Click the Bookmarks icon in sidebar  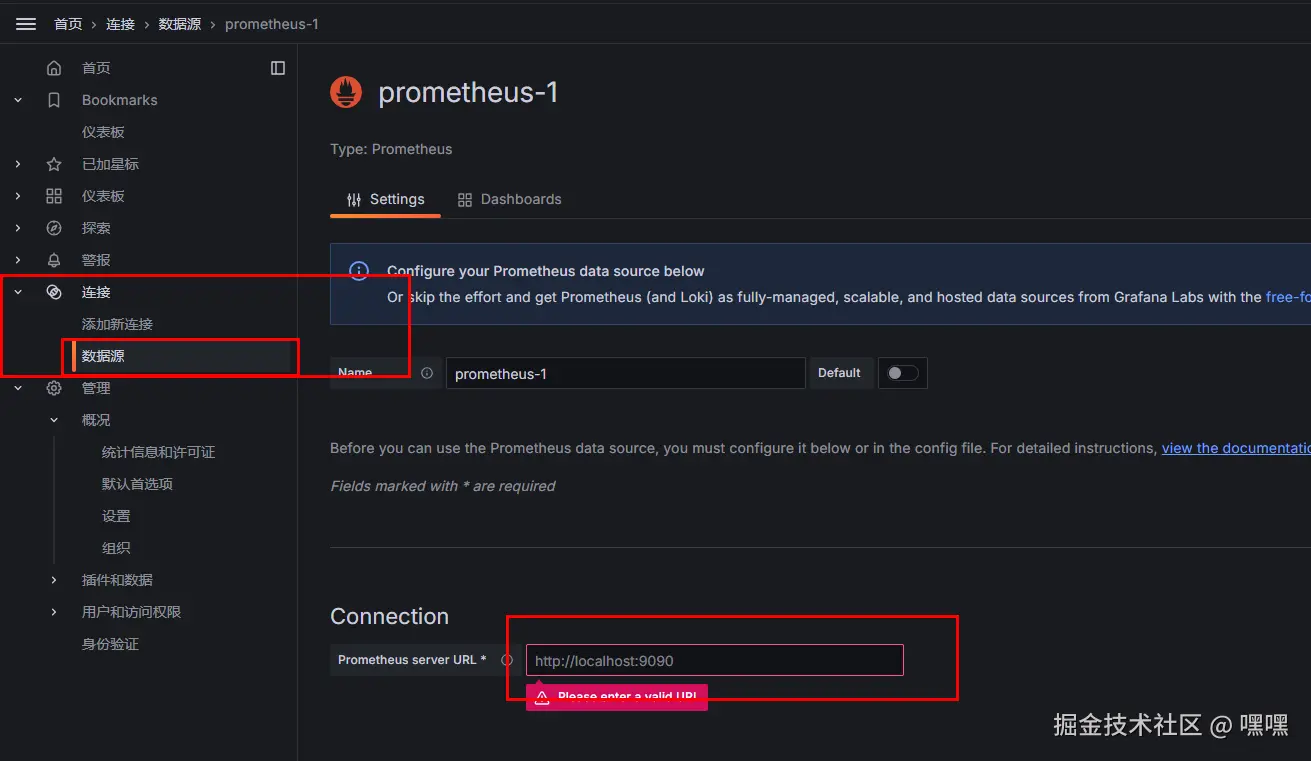point(54,100)
